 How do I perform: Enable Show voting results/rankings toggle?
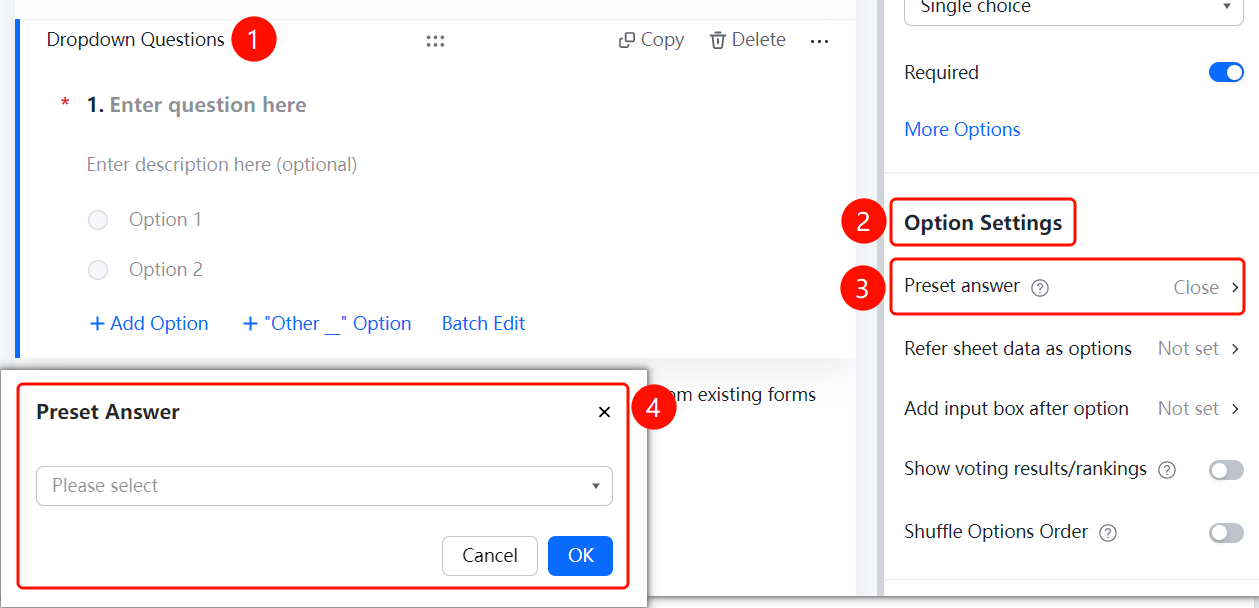pos(1226,470)
